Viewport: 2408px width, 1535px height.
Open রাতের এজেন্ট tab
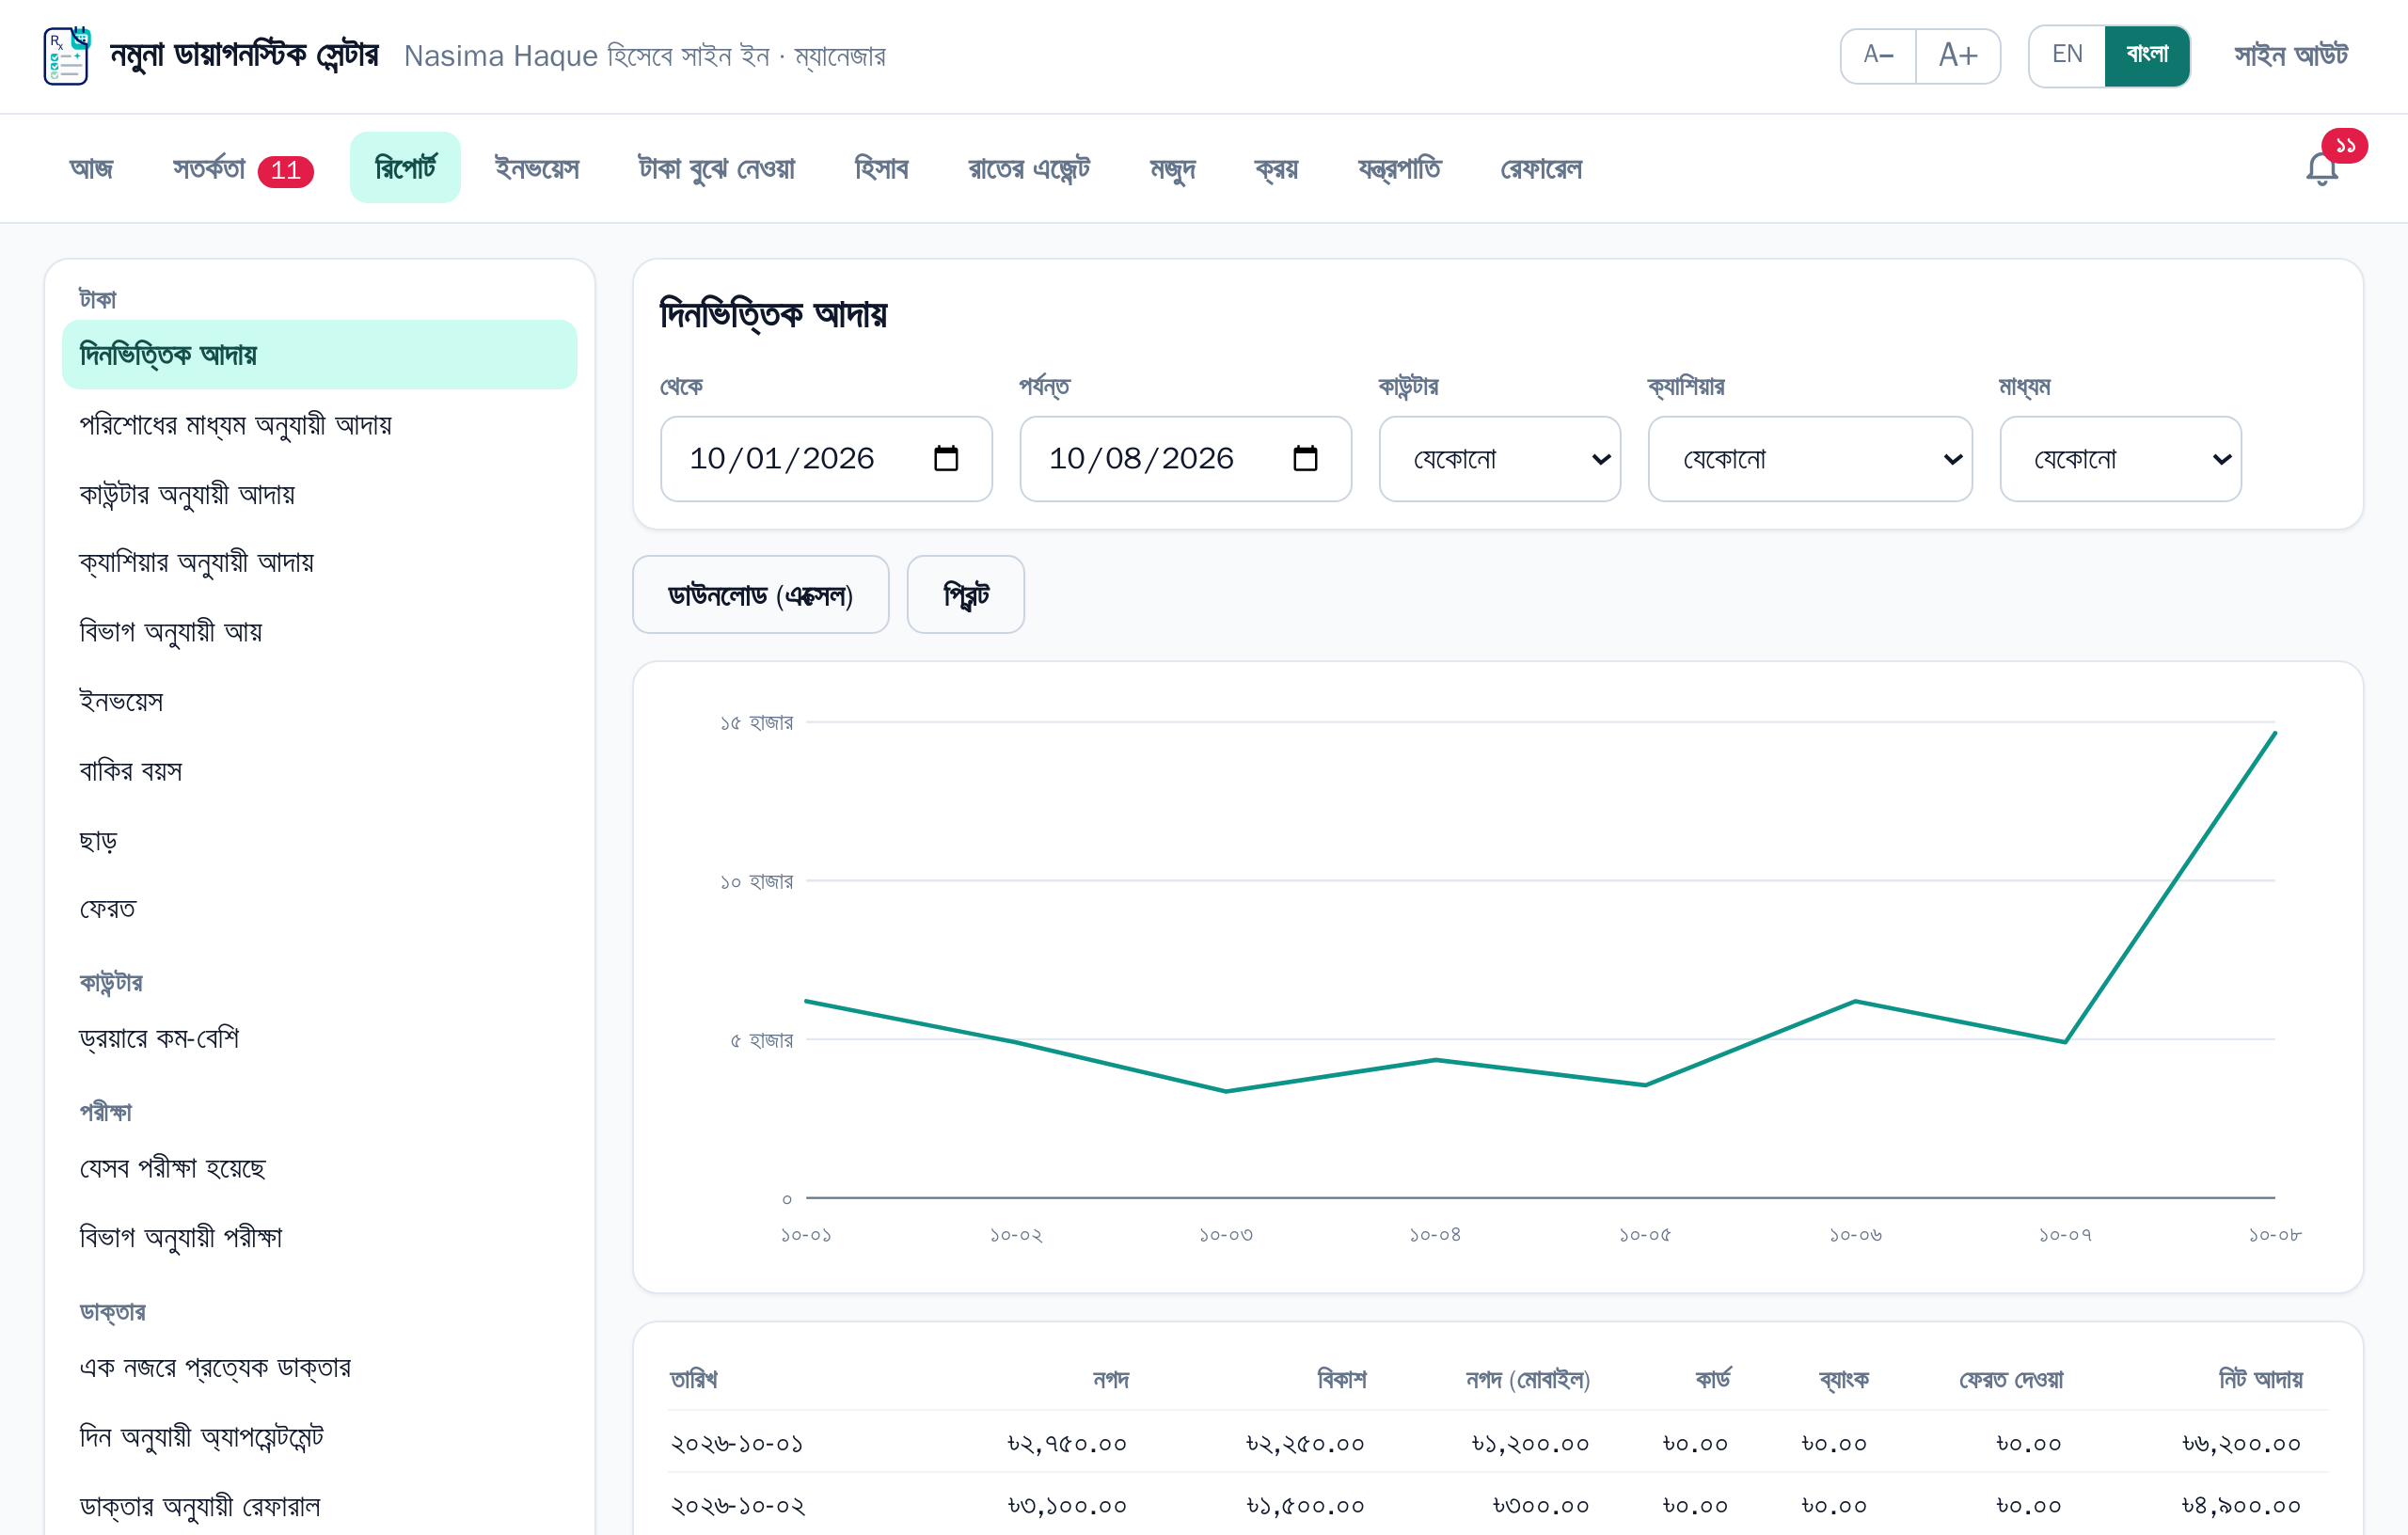[x=1029, y=168]
